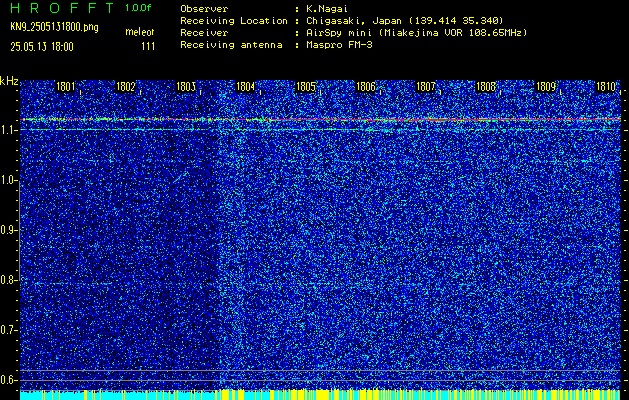
Task: Select the date stamp 25.05.13 18:00
Action: 42,47
